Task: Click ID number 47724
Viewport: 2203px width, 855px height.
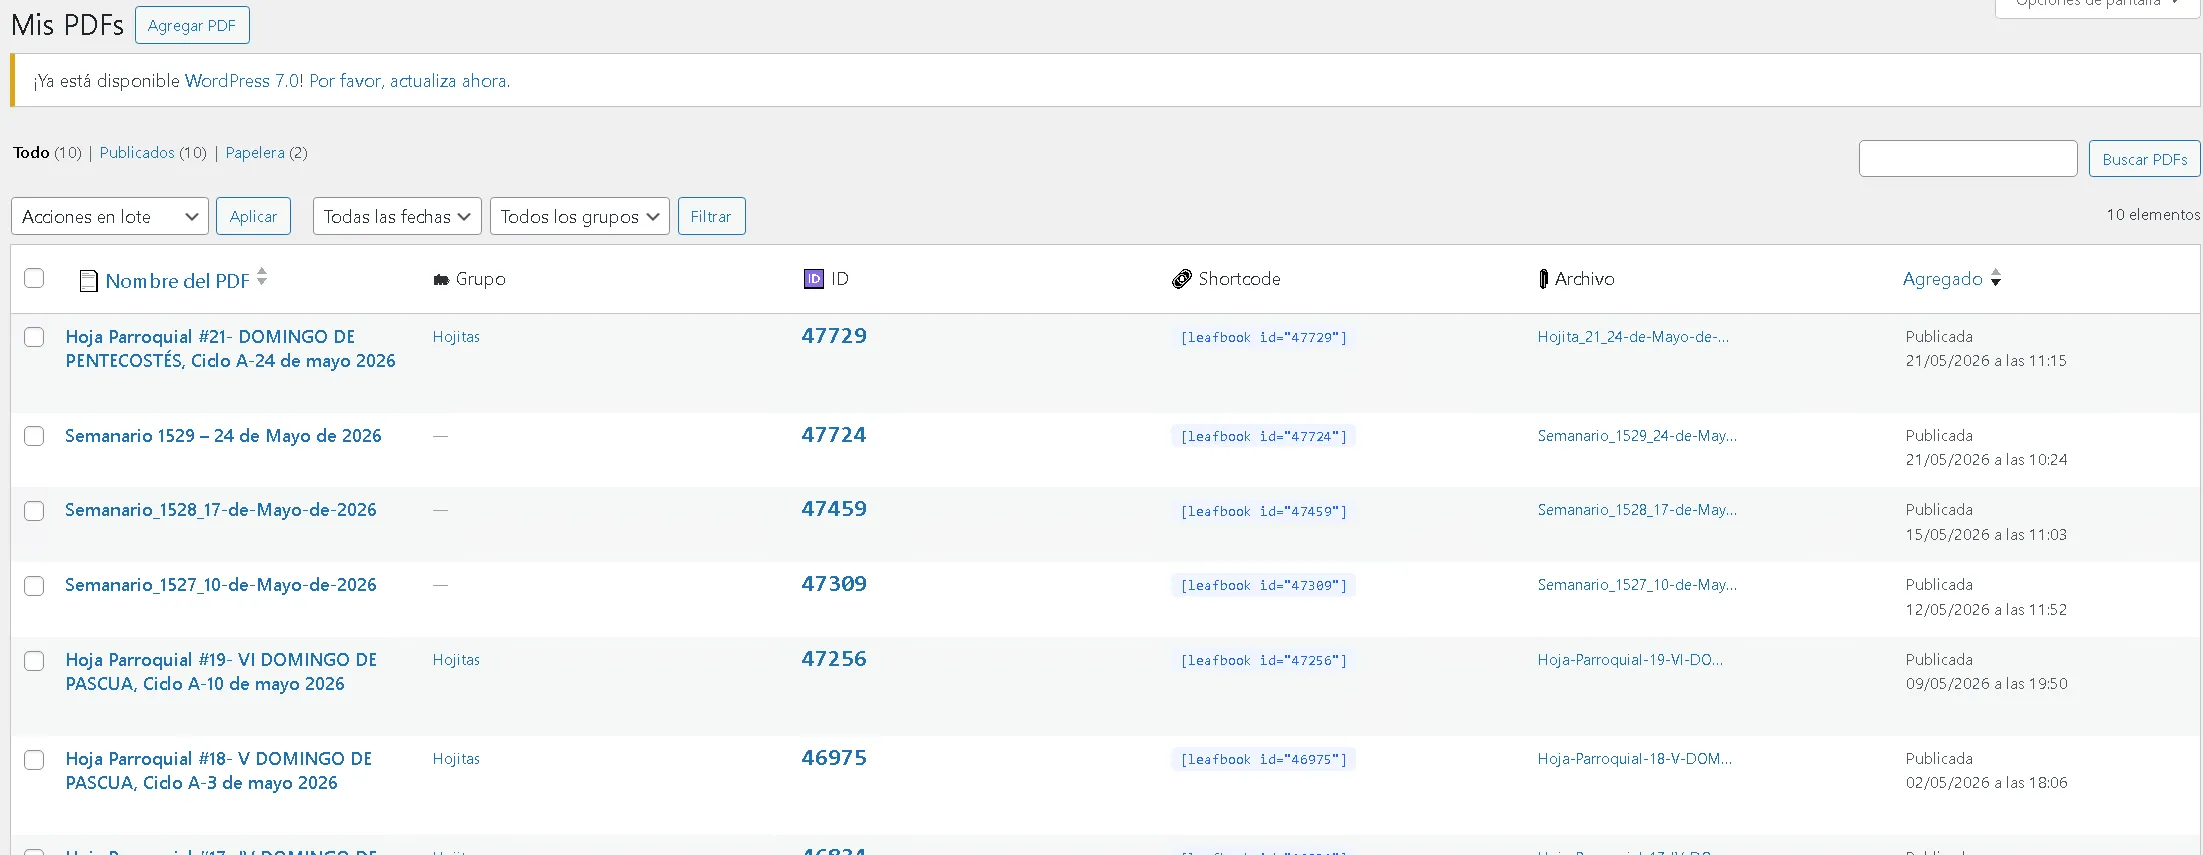Action: click(834, 435)
